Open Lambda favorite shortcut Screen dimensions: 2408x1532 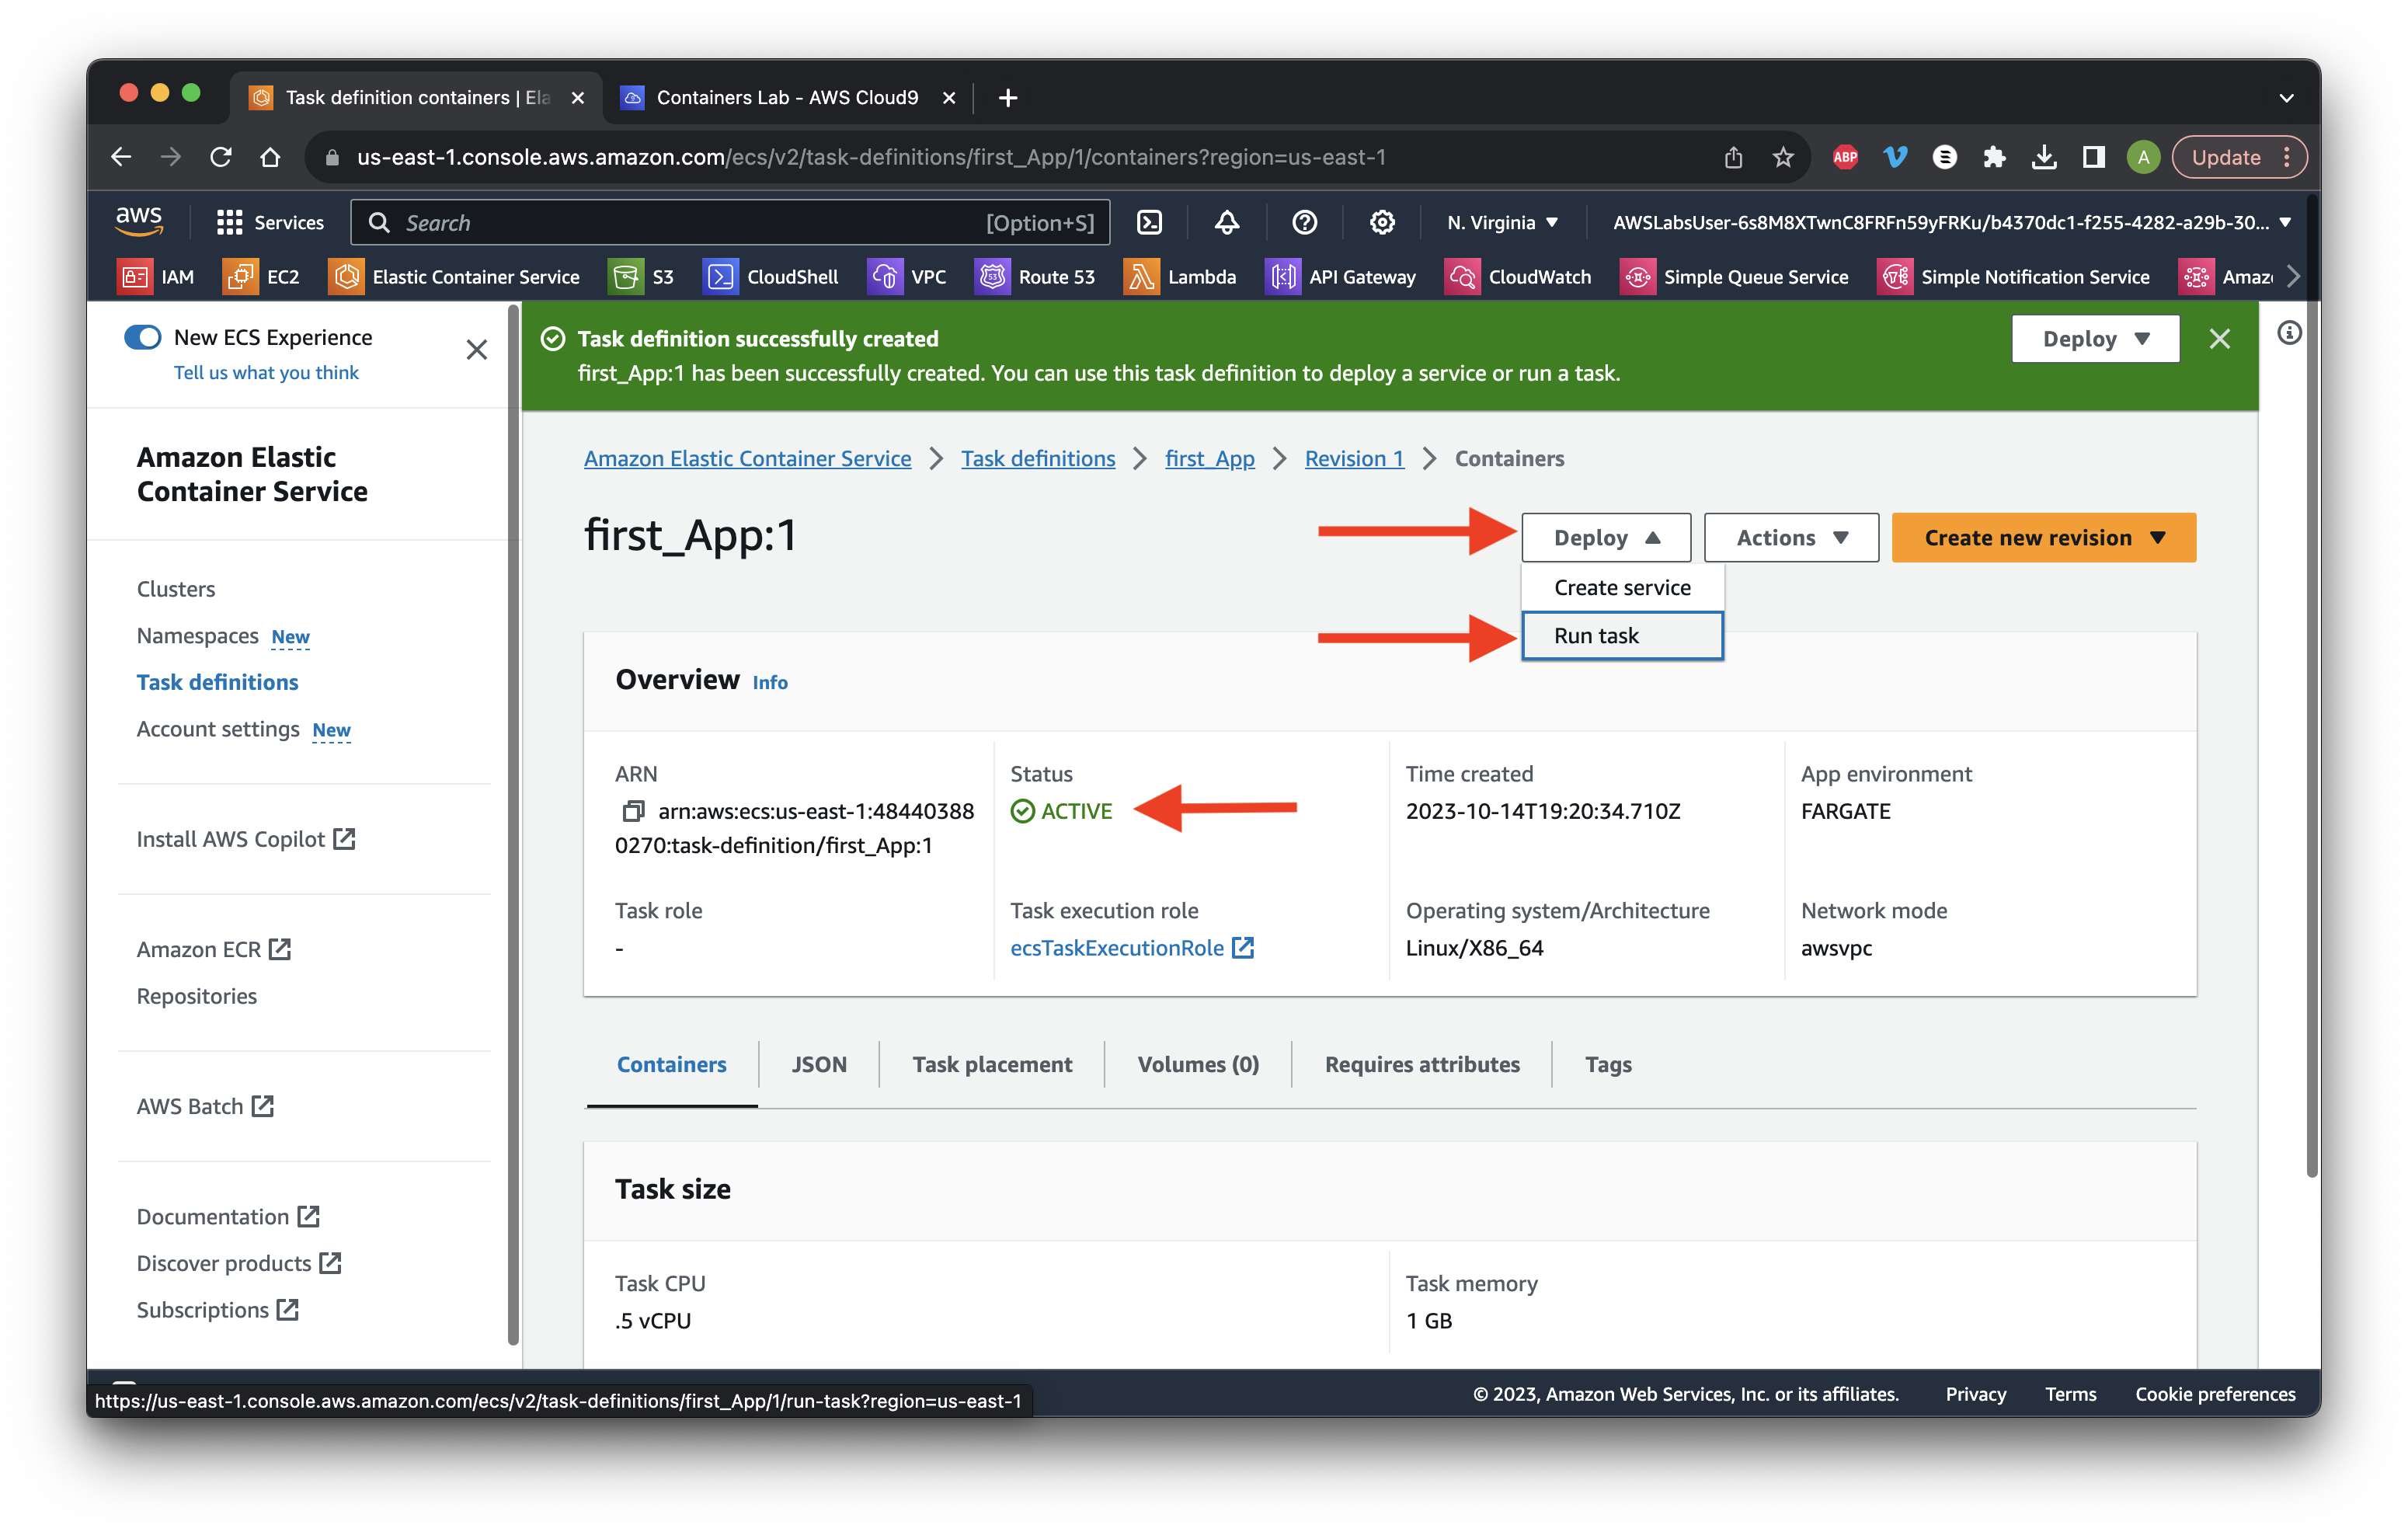click(1181, 277)
